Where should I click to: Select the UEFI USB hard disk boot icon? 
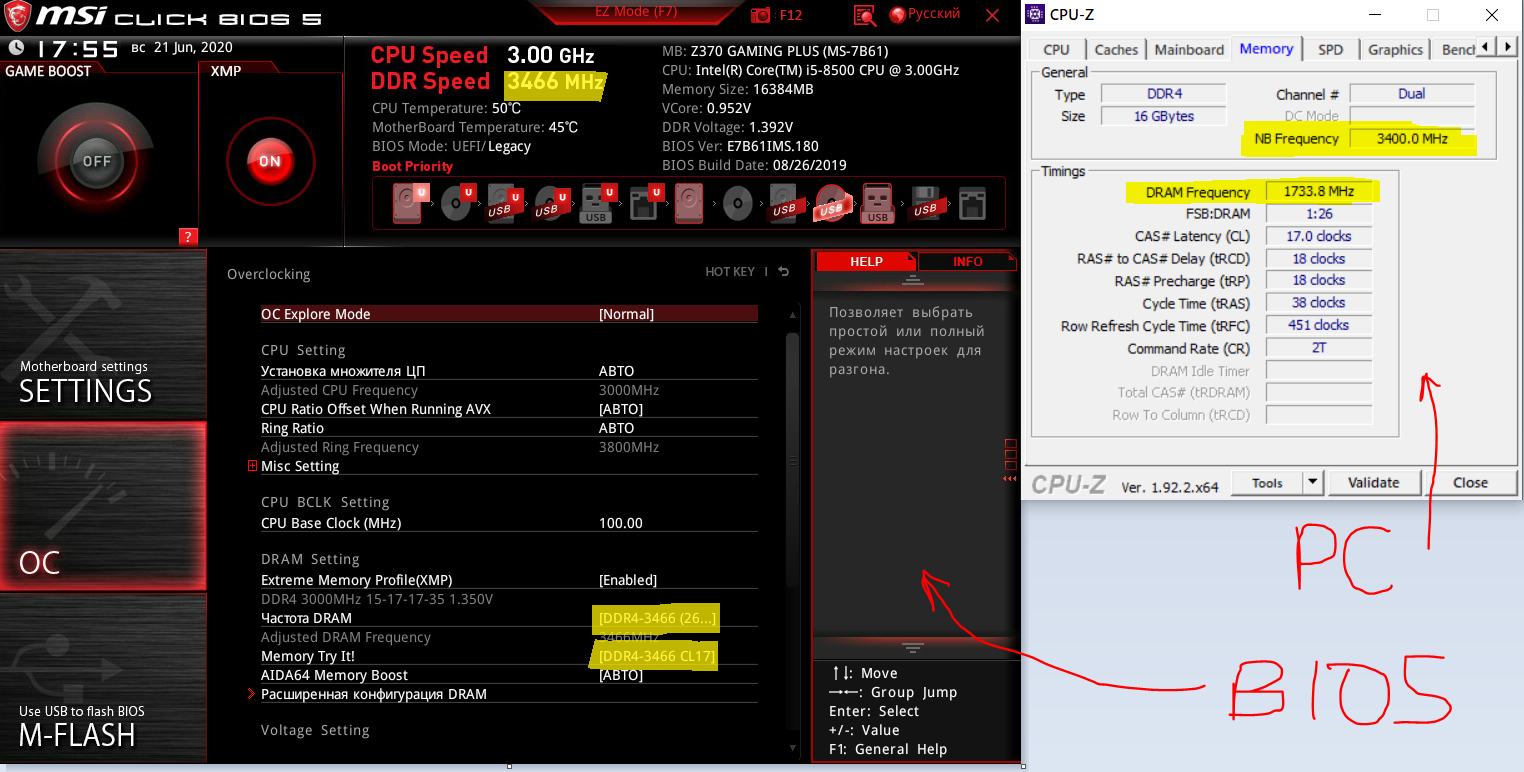point(503,203)
